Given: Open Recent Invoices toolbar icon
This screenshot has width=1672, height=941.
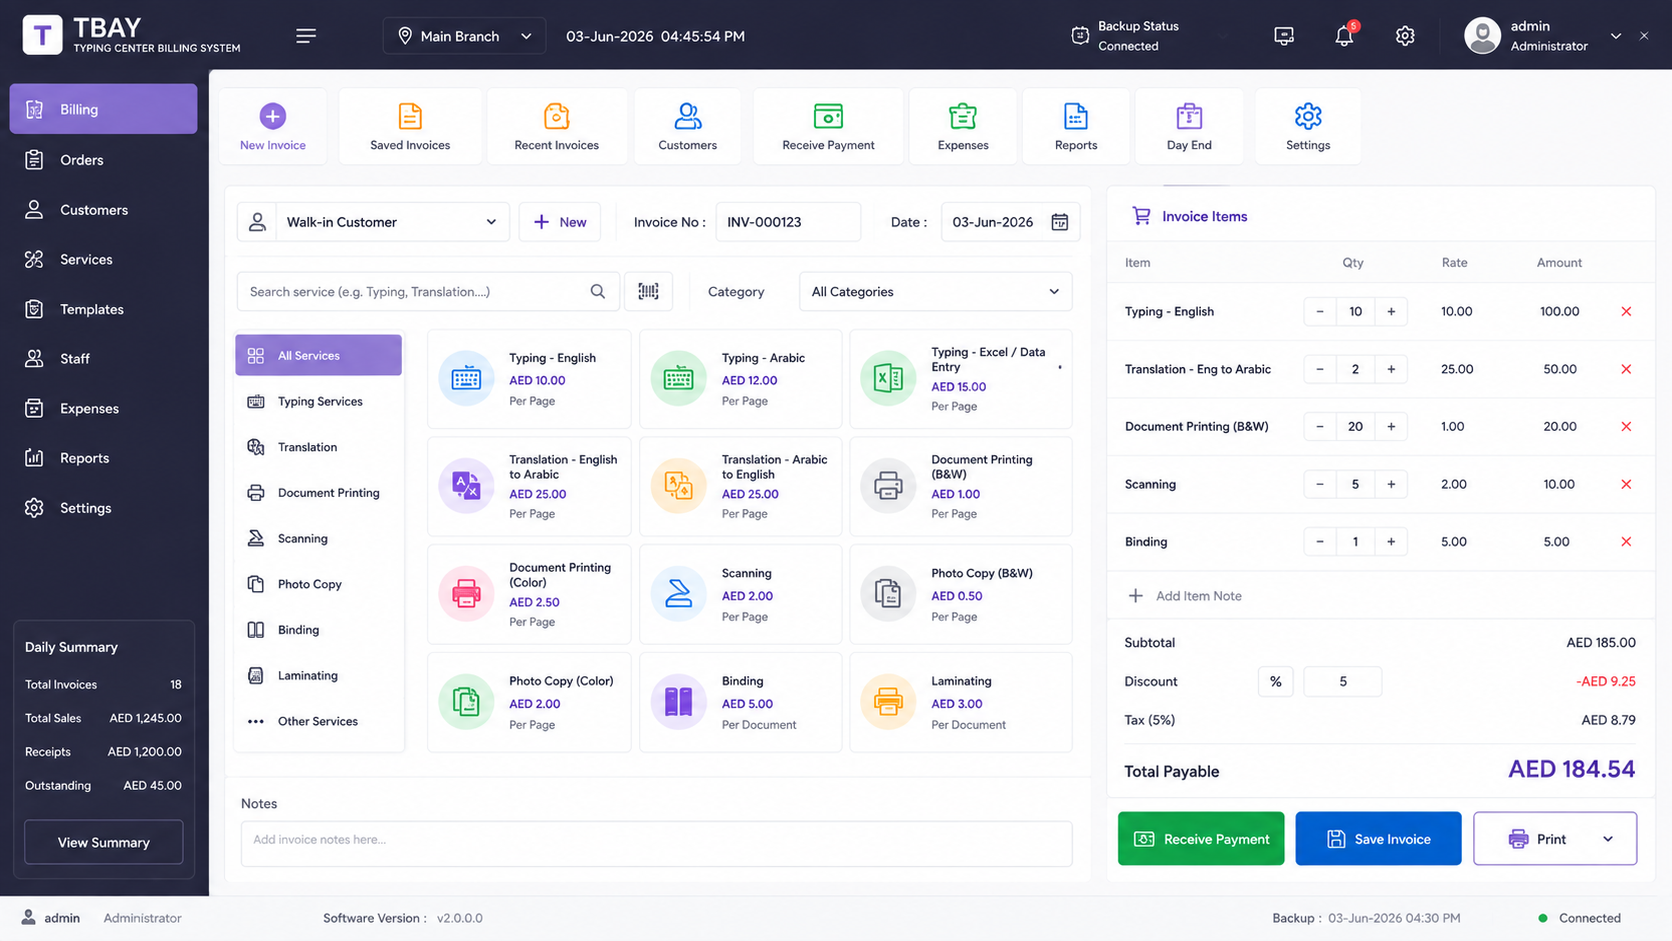Looking at the screenshot, I should (556, 127).
